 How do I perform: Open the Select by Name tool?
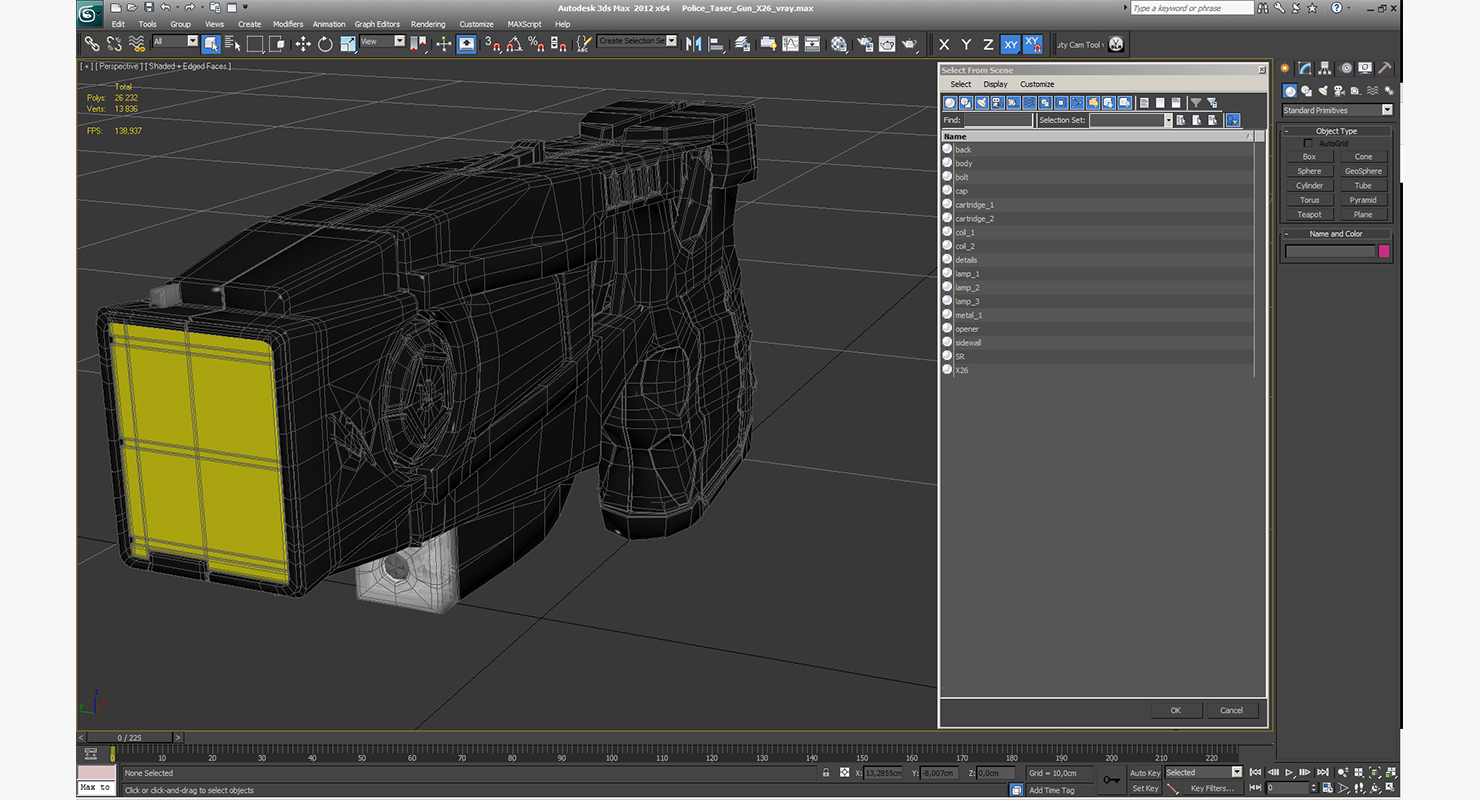pyautogui.click(x=233, y=44)
